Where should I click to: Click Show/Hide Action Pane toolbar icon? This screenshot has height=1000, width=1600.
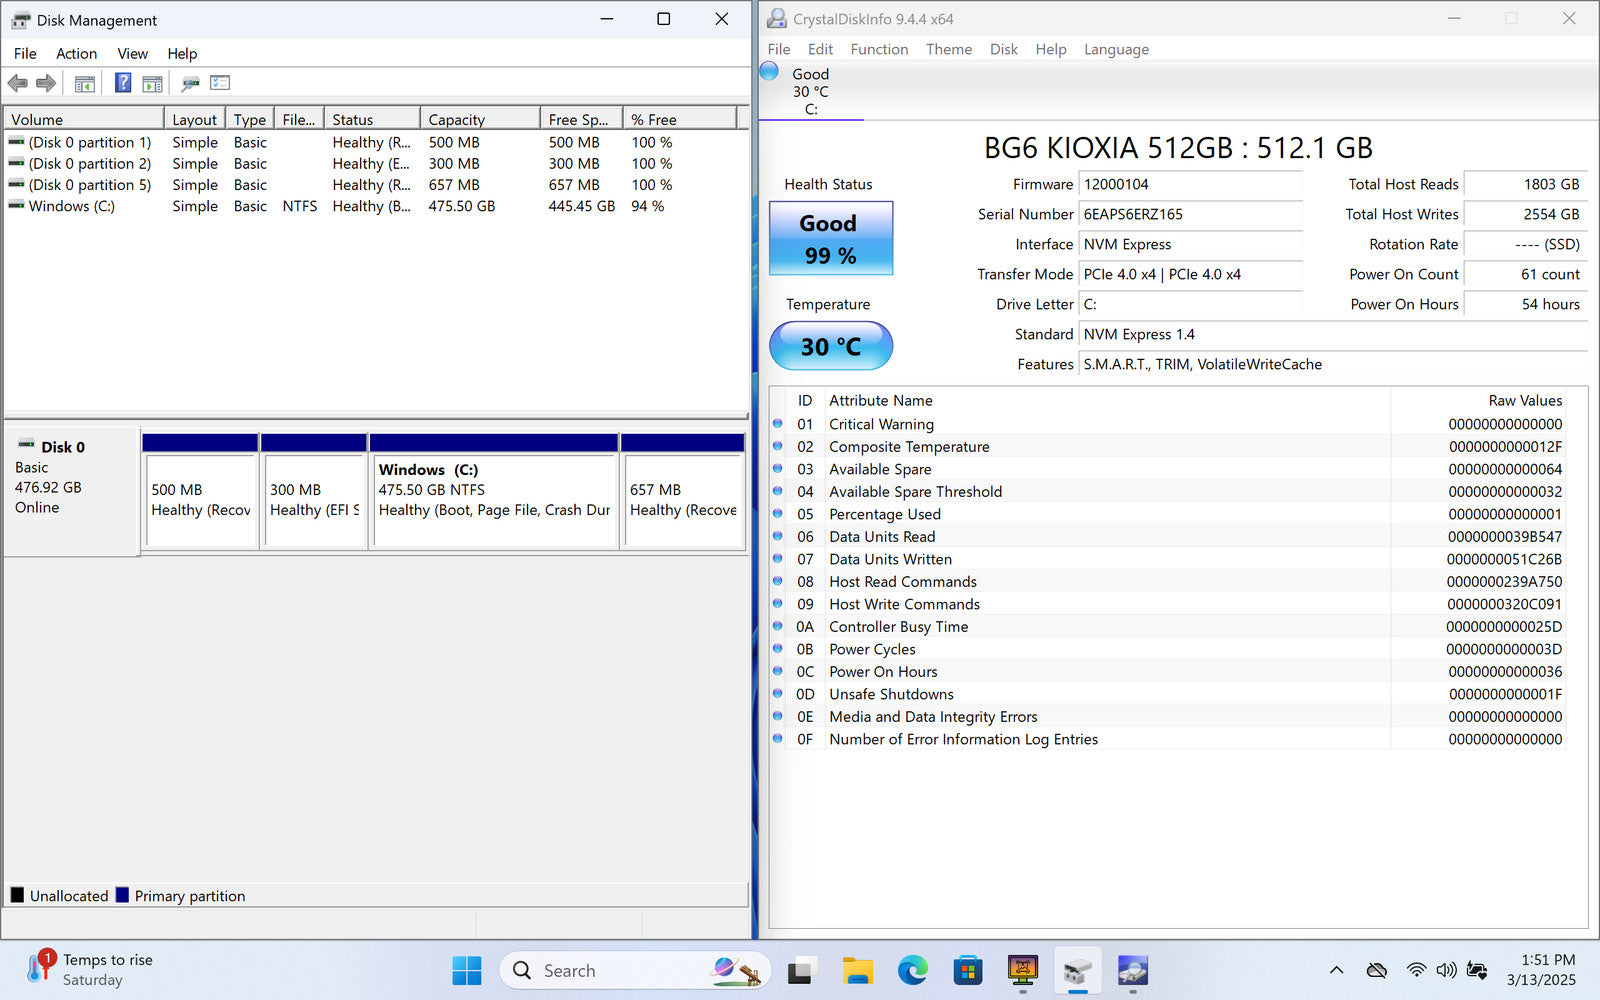click(152, 84)
